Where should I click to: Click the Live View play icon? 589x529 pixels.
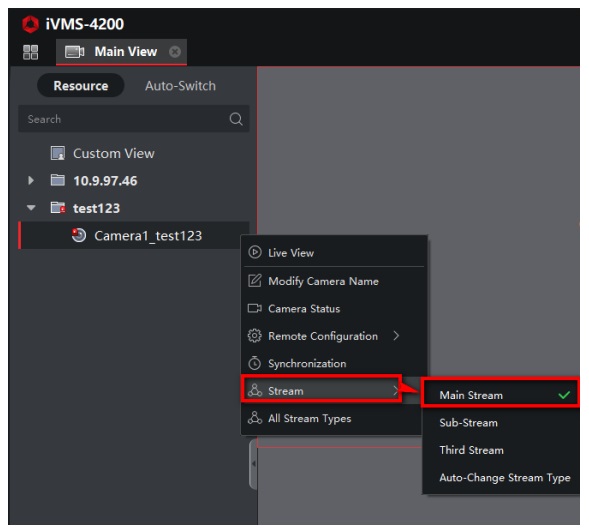tap(255, 252)
